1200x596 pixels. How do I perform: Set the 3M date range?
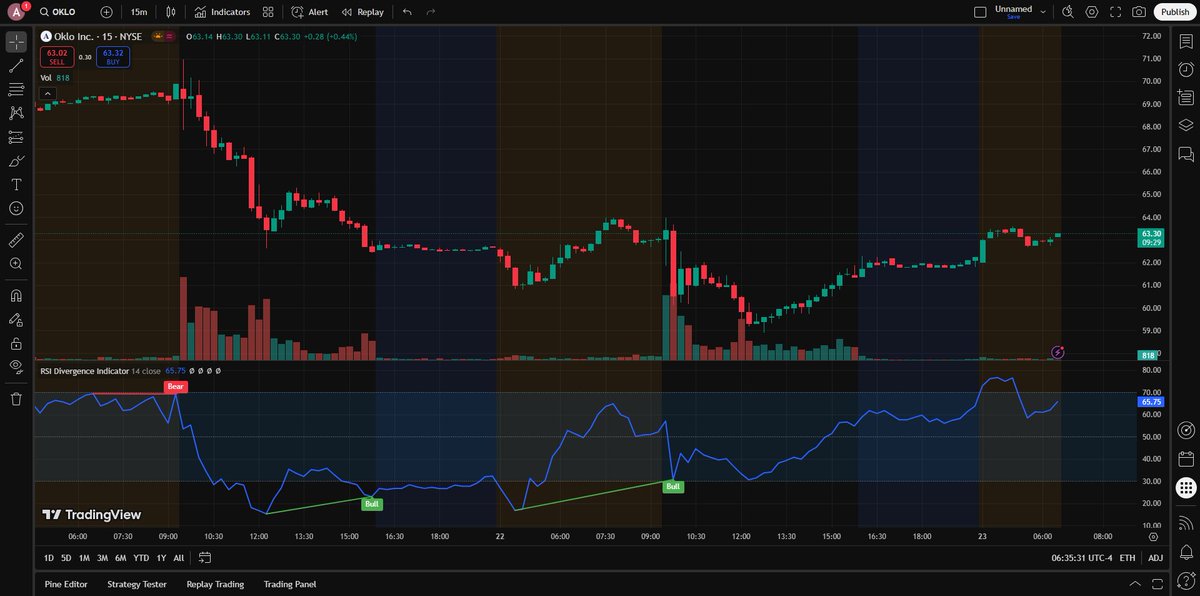pos(102,558)
